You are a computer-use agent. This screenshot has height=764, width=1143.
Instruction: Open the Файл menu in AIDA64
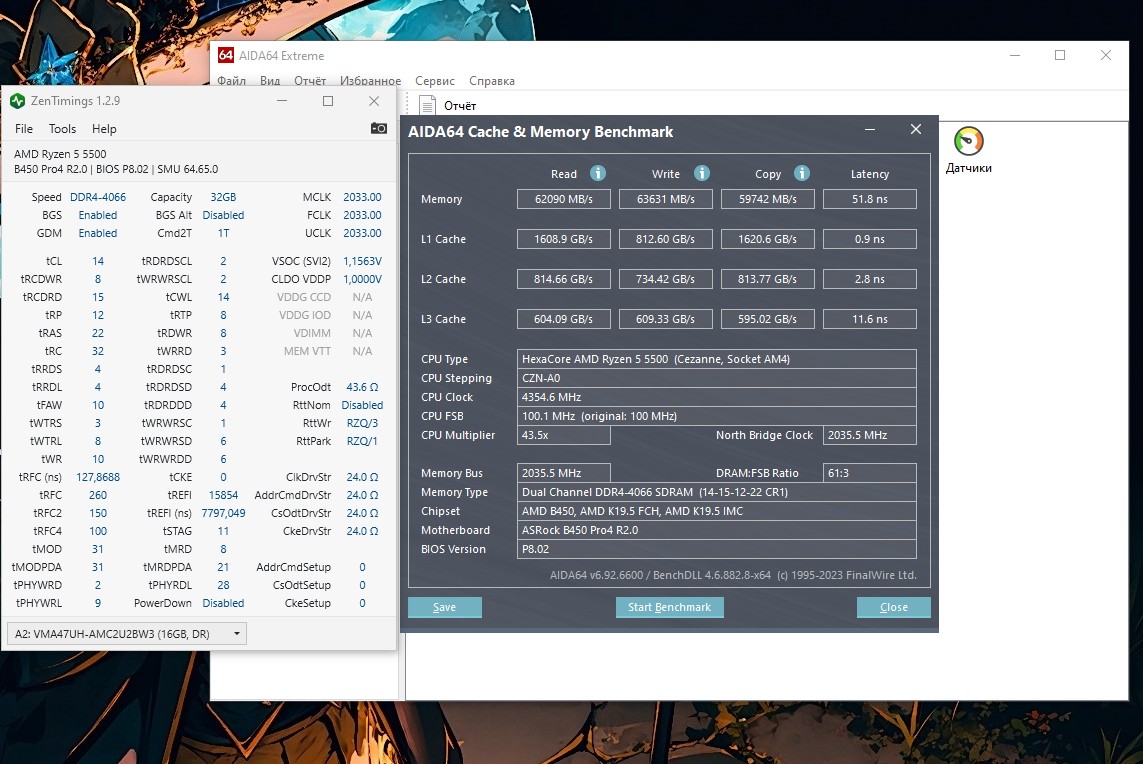pos(231,80)
